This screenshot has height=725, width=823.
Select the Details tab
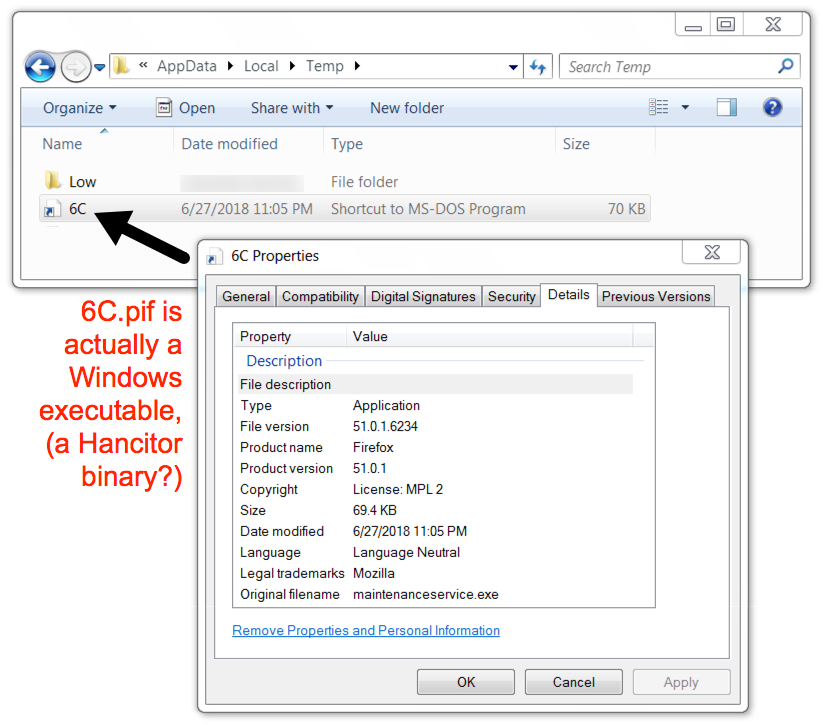coord(568,295)
